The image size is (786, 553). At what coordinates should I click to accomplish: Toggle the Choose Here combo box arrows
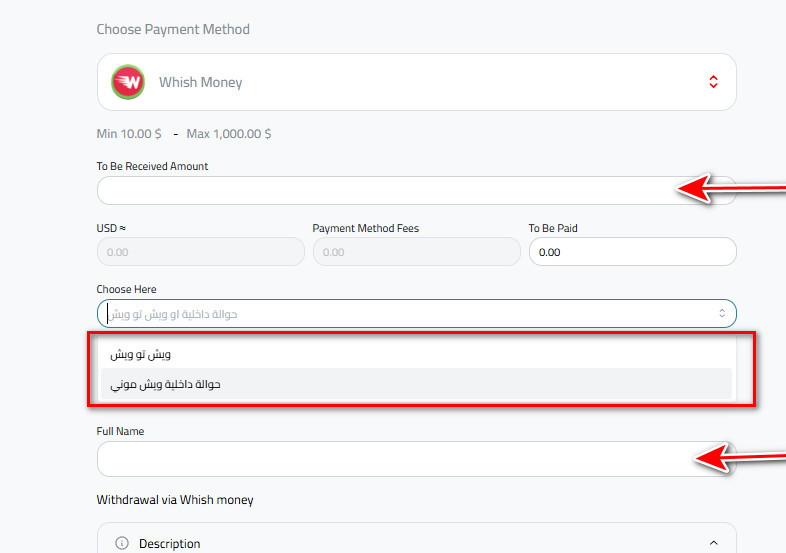point(722,313)
